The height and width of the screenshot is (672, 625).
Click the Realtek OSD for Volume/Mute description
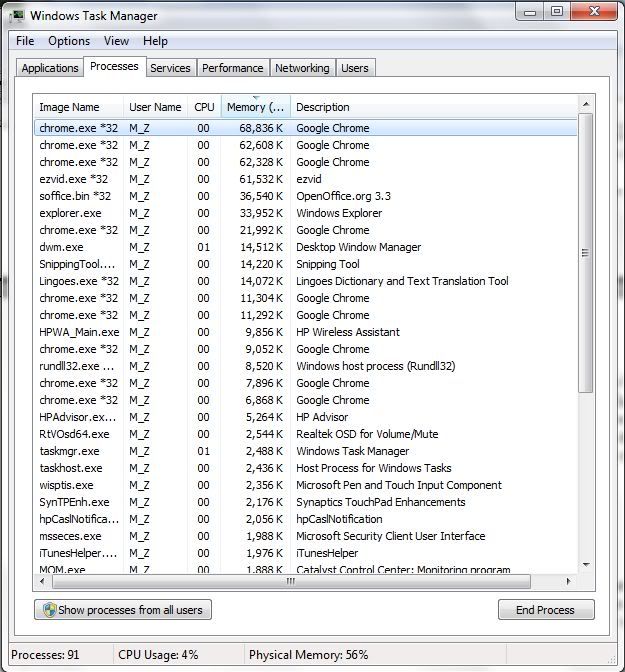point(367,434)
